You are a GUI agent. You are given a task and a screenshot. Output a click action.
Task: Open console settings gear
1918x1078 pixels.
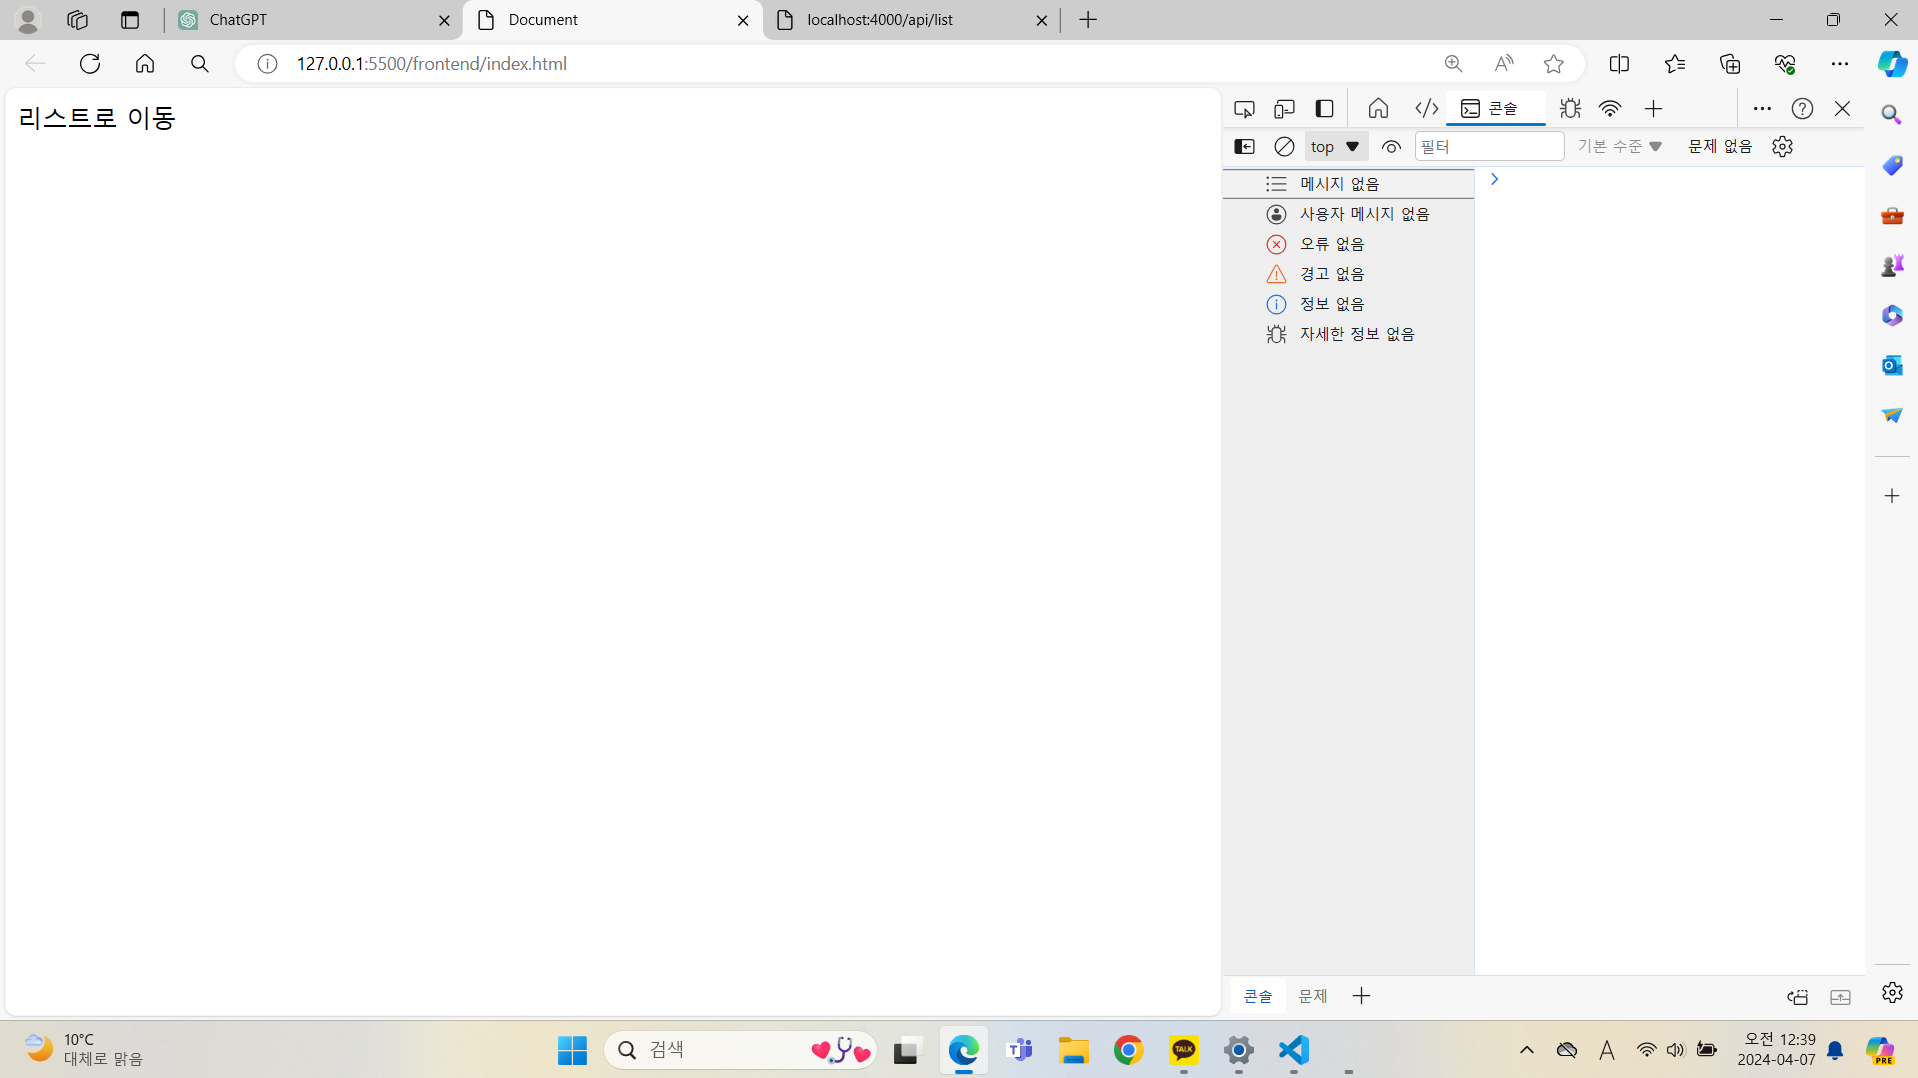[1782, 147]
